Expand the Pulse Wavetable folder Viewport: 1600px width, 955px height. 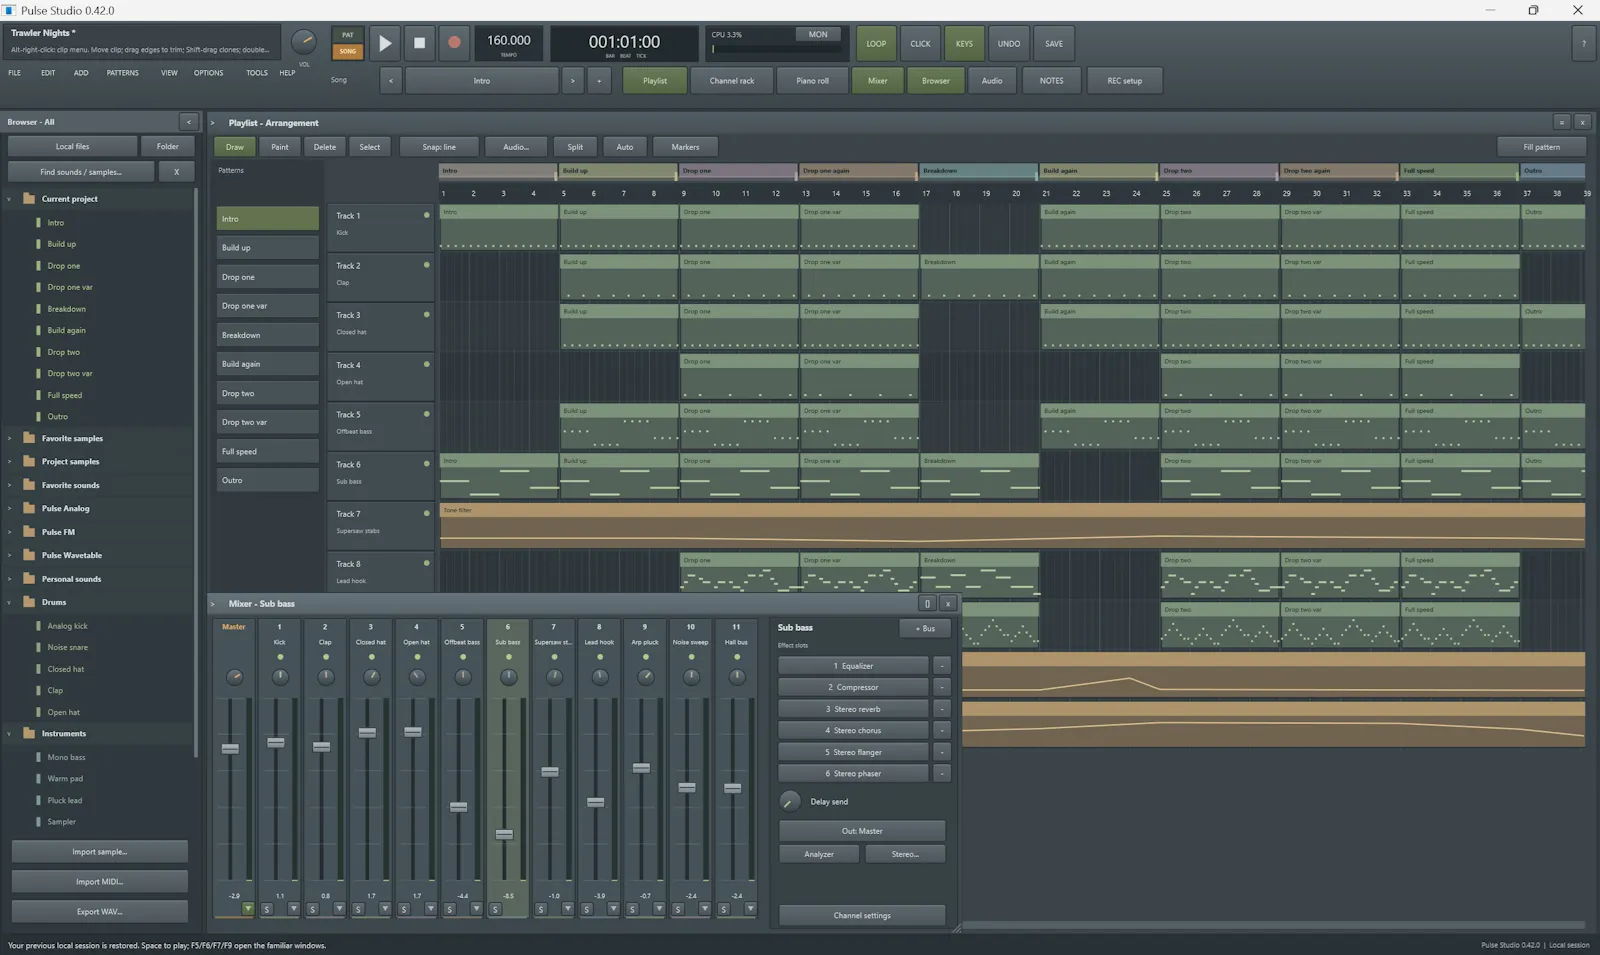10,555
